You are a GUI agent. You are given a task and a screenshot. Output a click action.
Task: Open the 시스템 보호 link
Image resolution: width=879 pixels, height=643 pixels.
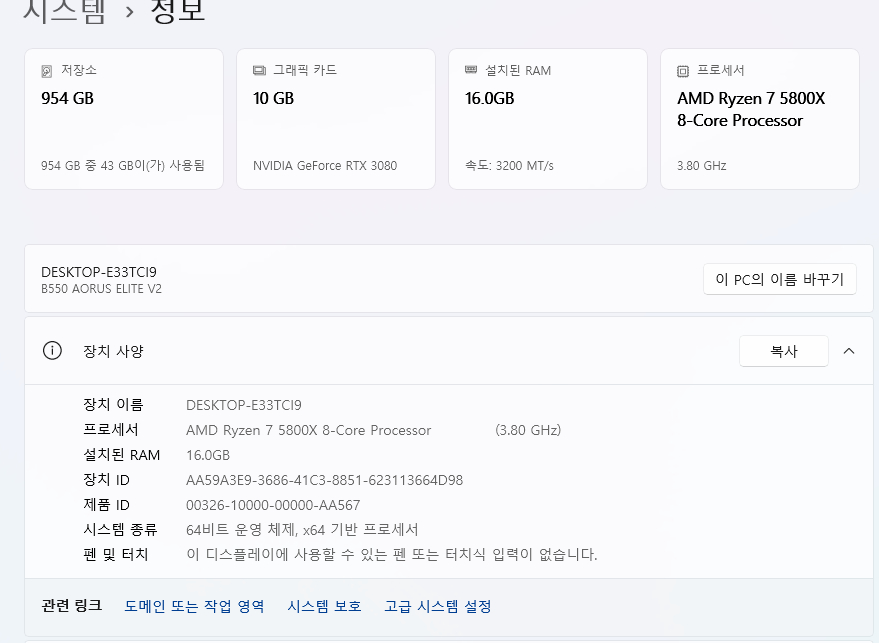(x=324, y=606)
